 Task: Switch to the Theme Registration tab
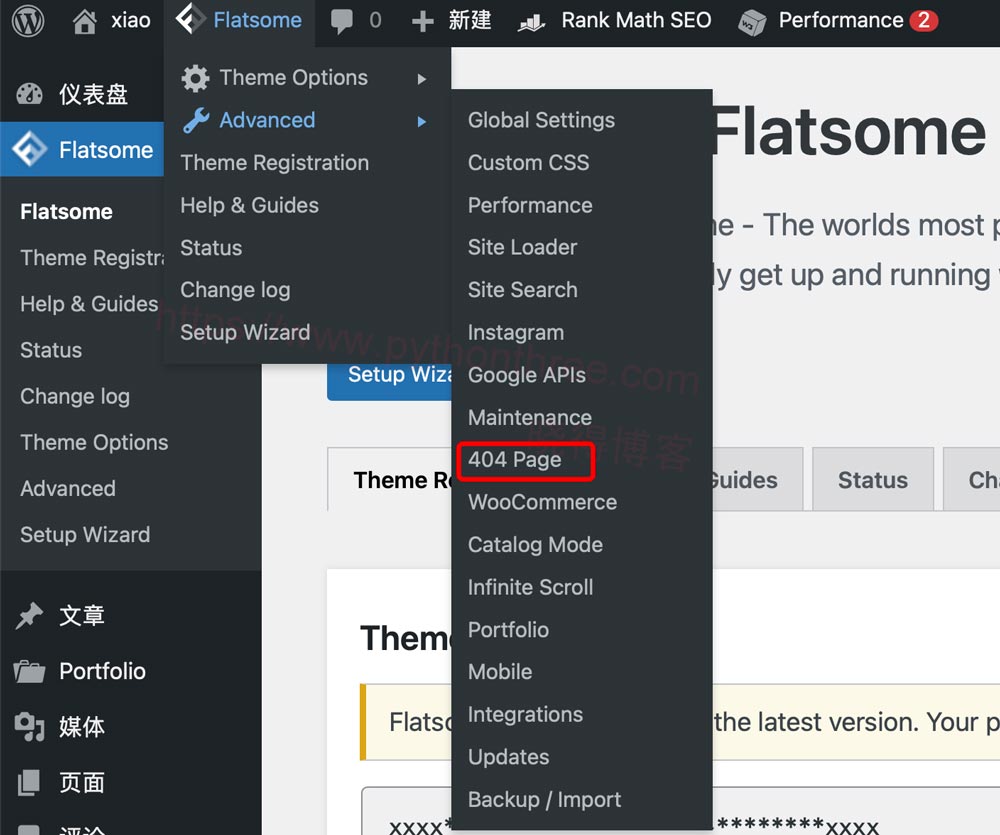(x=390, y=480)
